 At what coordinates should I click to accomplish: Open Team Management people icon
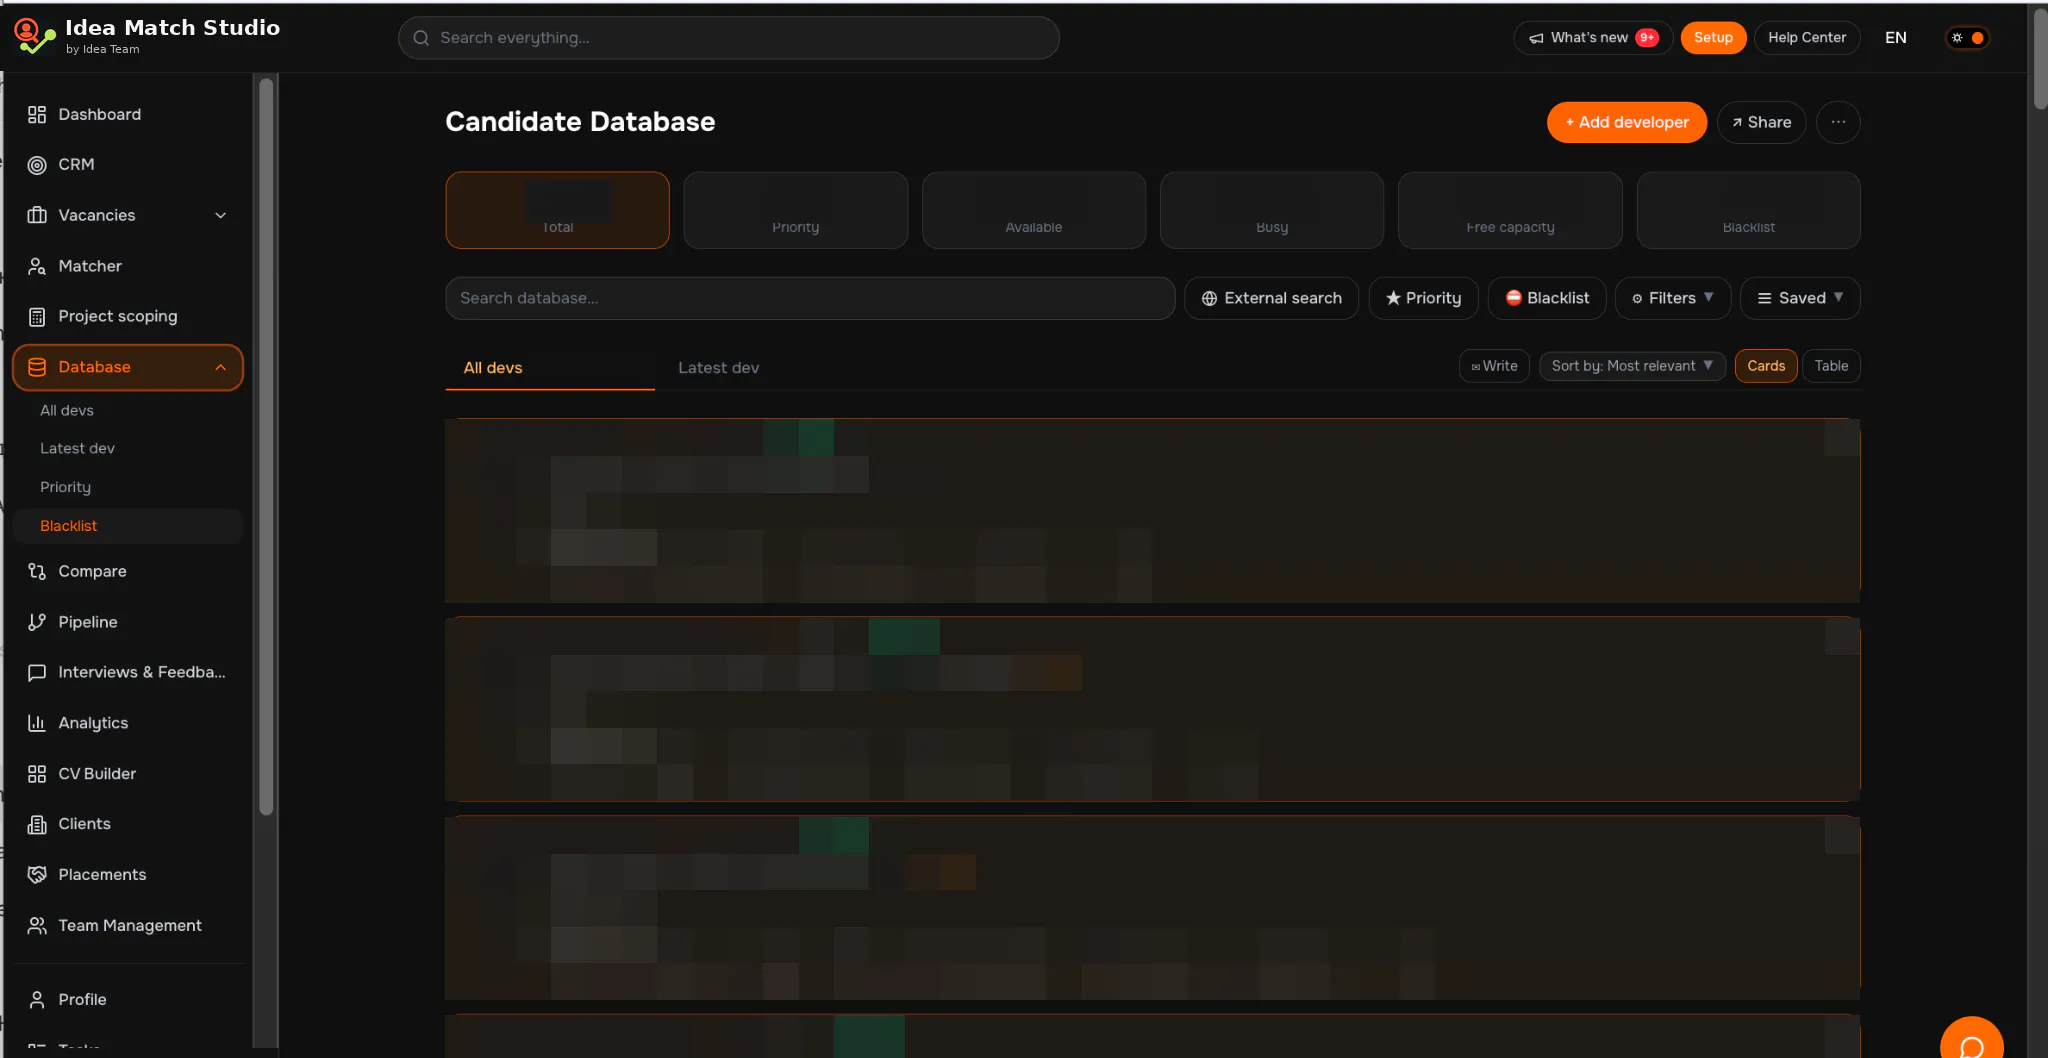pyautogui.click(x=37, y=926)
